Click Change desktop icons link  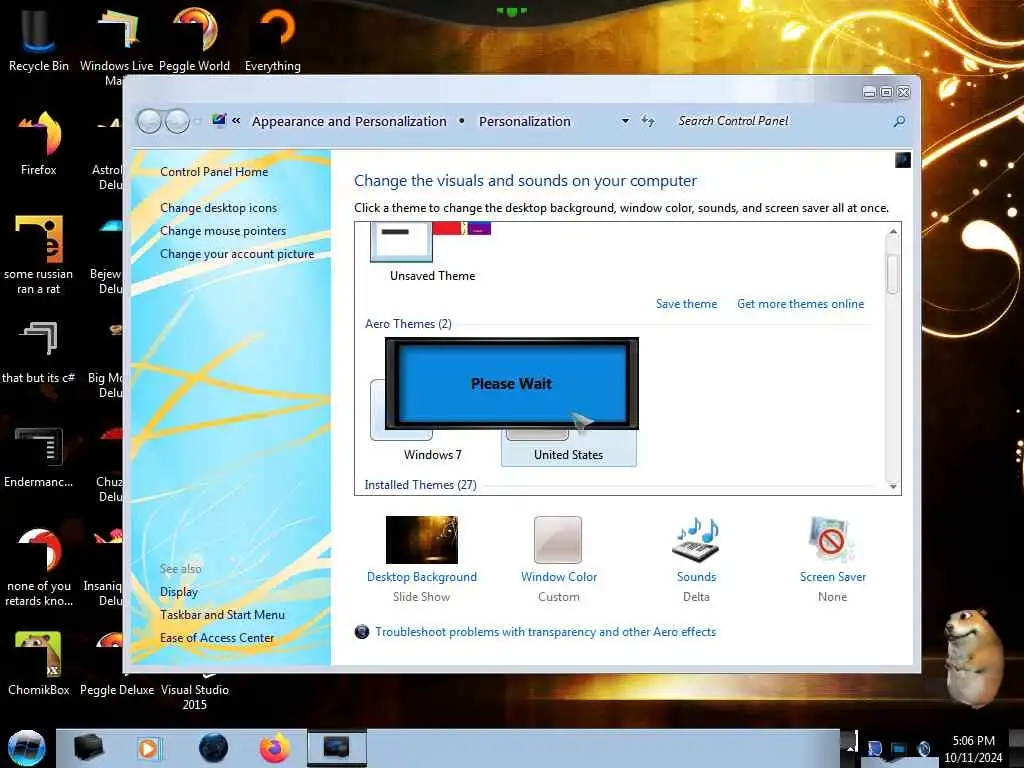pyautogui.click(x=219, y=208)
